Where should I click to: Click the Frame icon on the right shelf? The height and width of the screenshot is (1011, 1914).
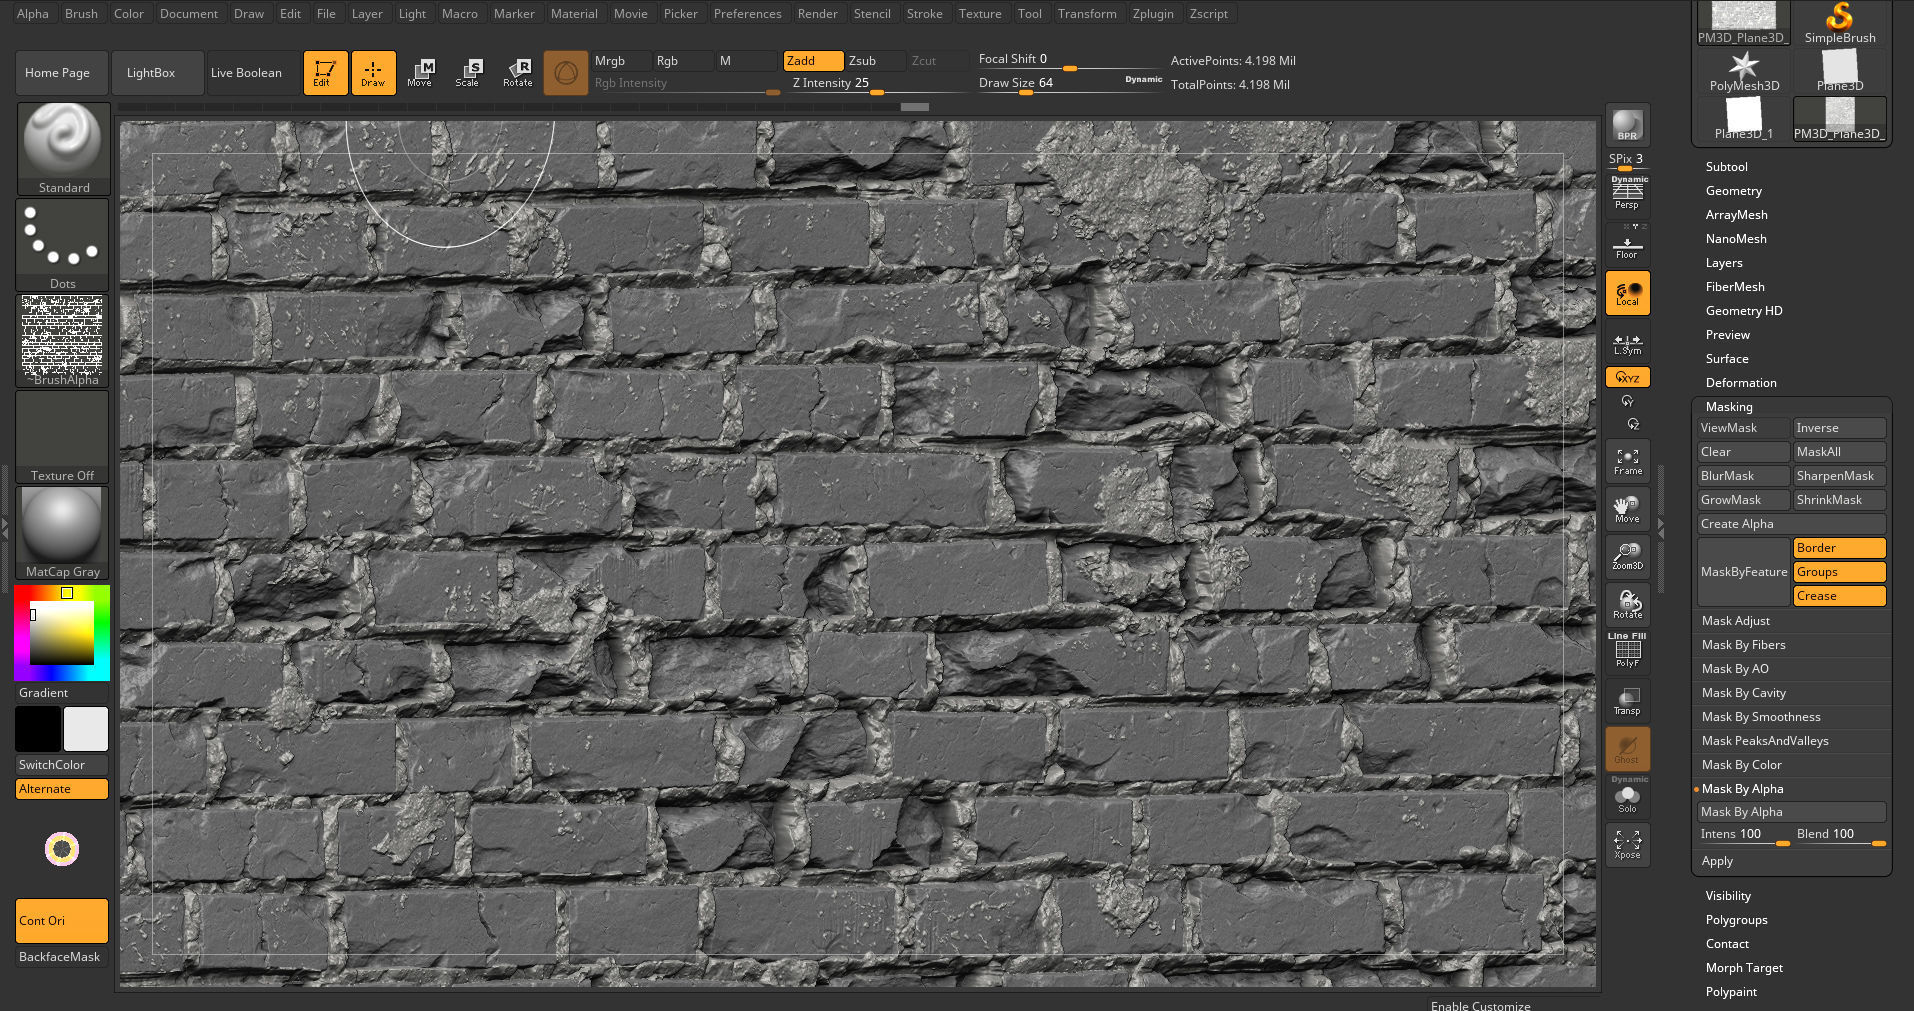click(x=1627, y=460)
